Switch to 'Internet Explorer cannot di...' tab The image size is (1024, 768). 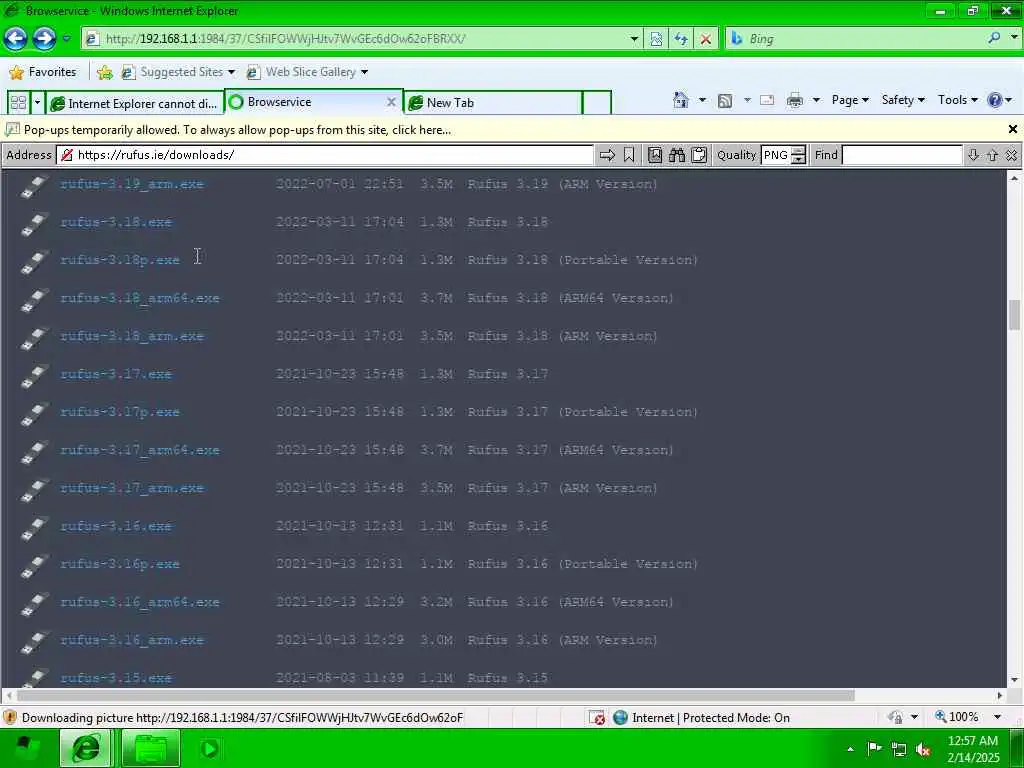(135, 103)
